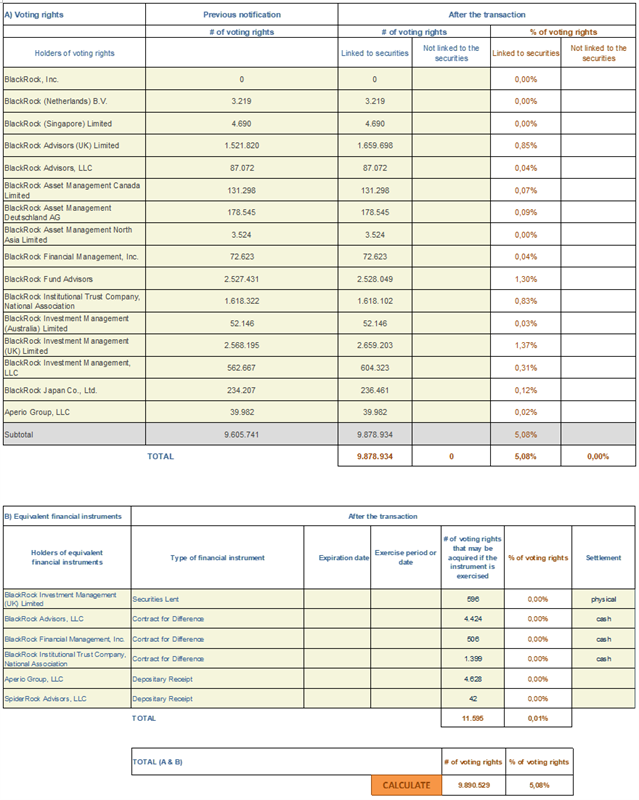Select BlackRock Asset Management Deutschland AG cell
Image resolution: width=639 pixels, height=800 pixels.
(75, 212)
